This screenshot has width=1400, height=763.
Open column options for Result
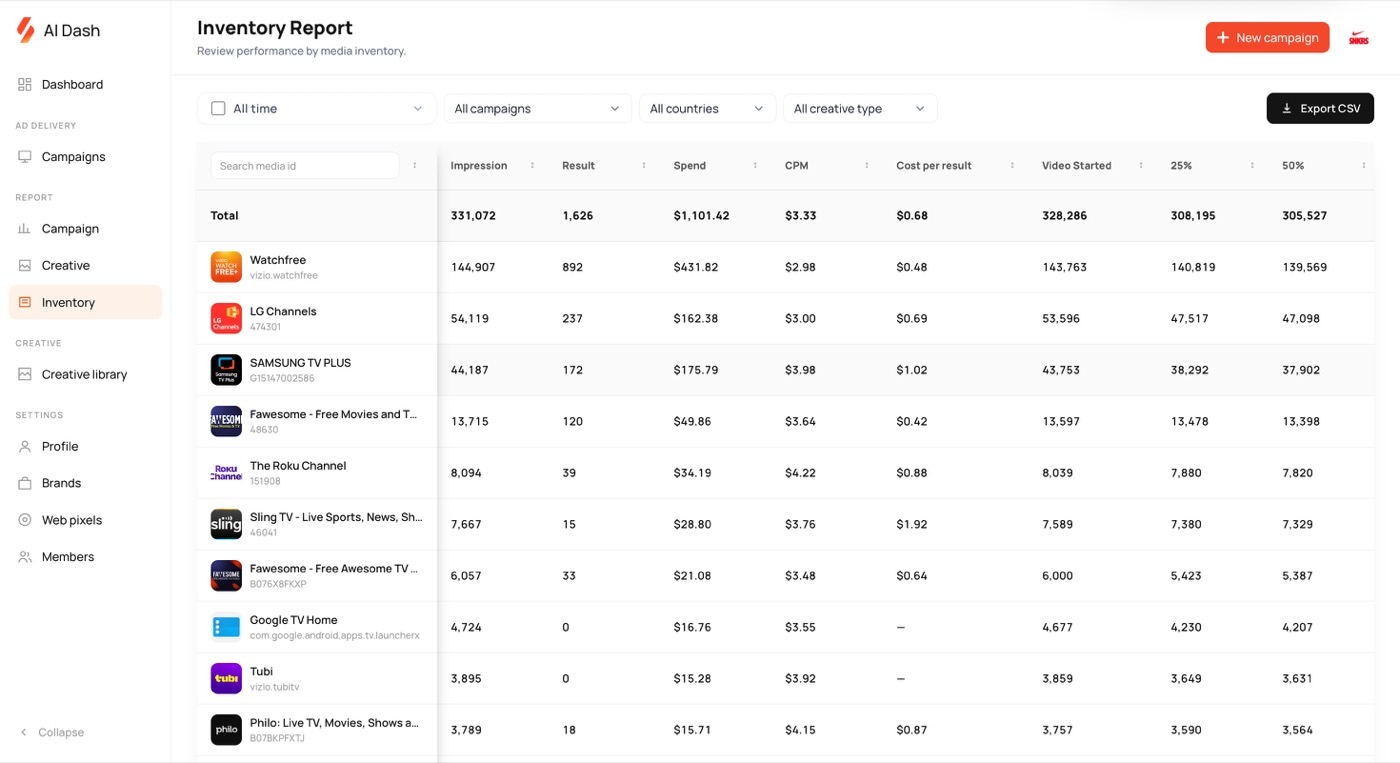tap(643, 166)
